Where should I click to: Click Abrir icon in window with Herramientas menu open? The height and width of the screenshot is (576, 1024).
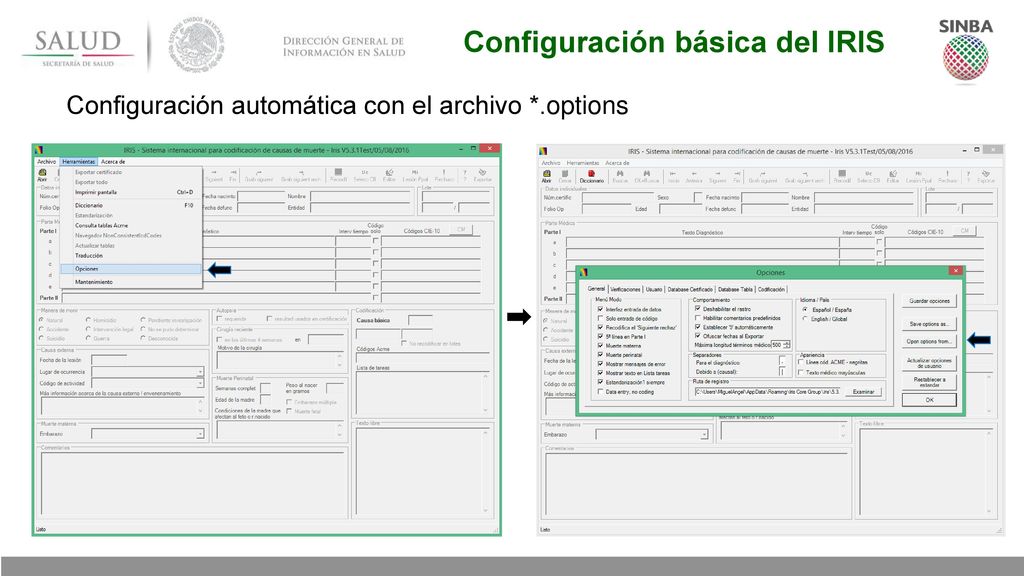[x=42, y=175]
